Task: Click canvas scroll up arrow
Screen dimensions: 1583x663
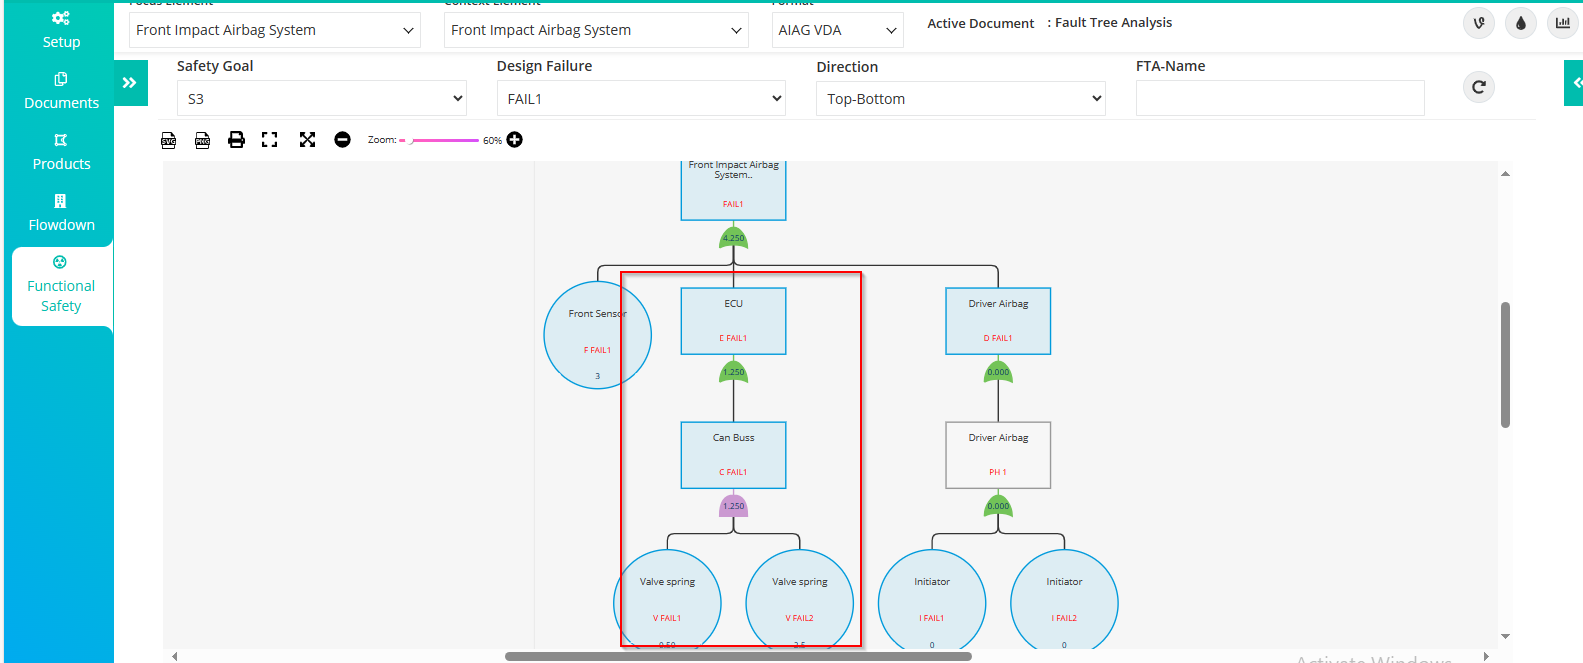Action: (x=1505, y=174)
